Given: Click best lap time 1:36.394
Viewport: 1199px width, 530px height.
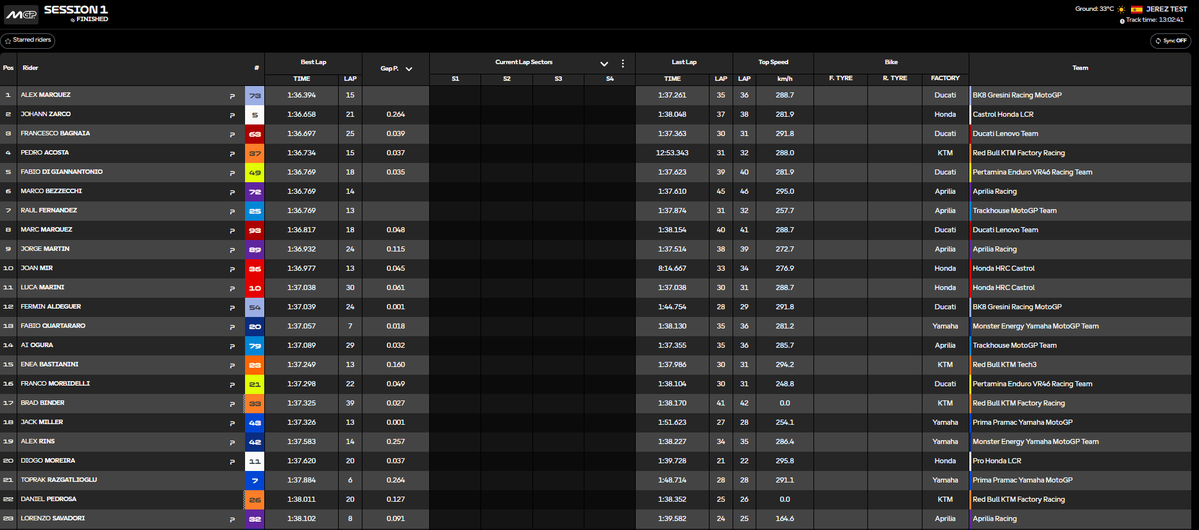Looking at the screenshot, I should coord(301,96).
